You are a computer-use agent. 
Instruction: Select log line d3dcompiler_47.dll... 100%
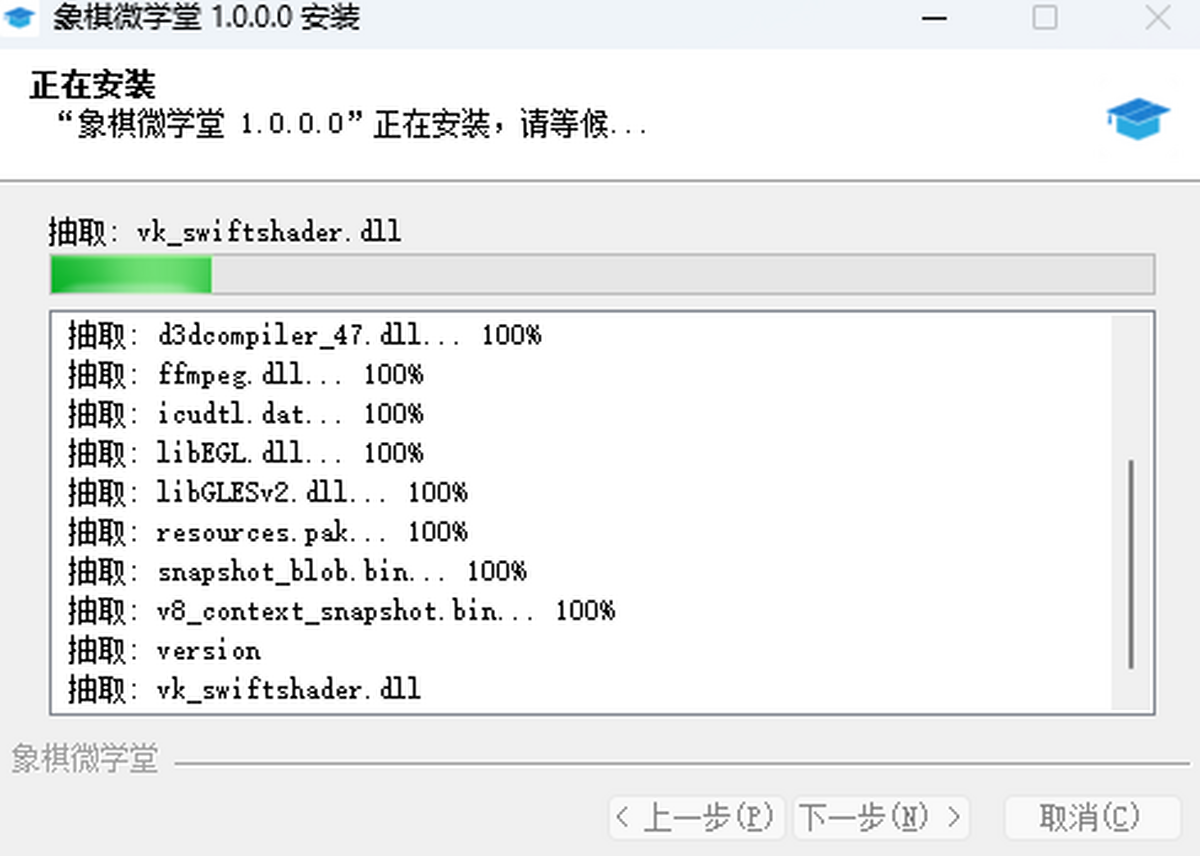[305, 335]
